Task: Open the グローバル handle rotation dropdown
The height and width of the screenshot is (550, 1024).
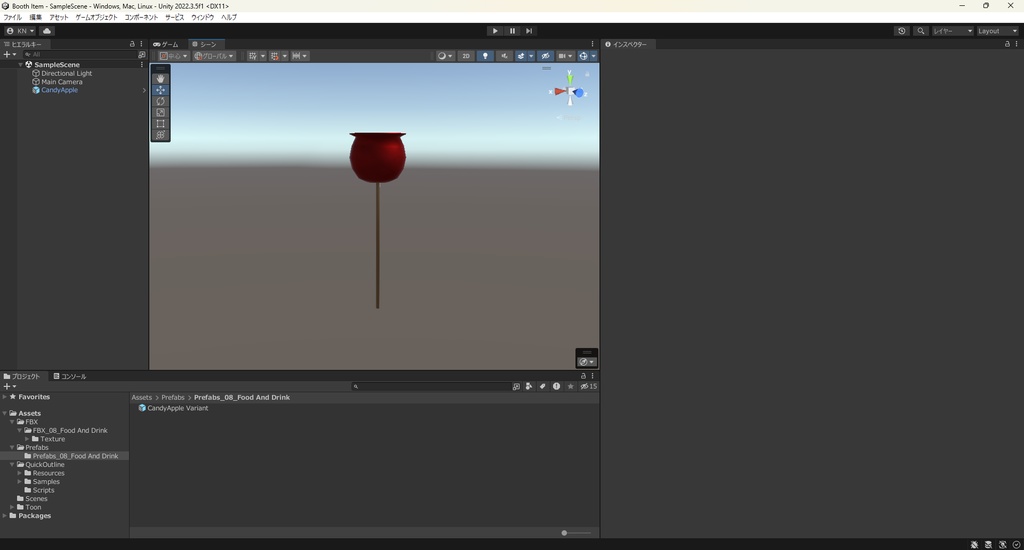Action: [214, 56]
